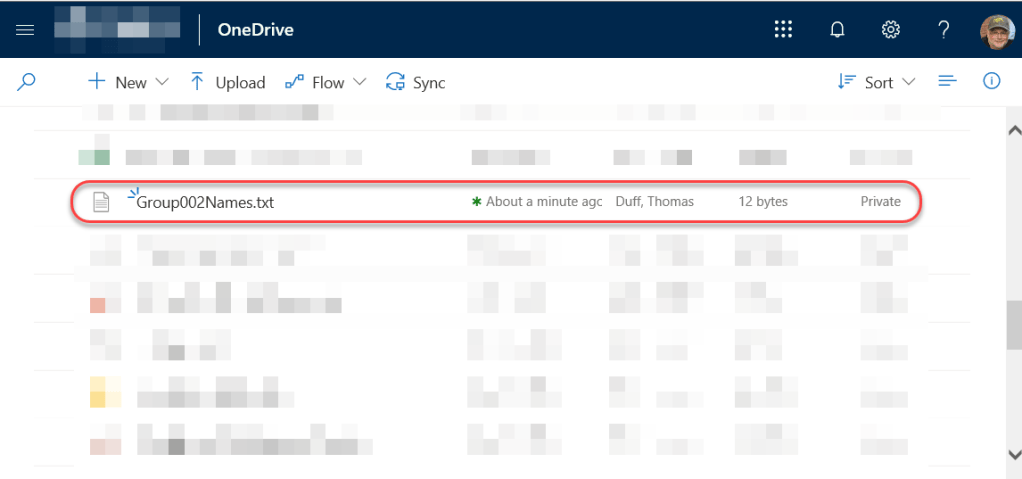Open the help question mark

943,30
